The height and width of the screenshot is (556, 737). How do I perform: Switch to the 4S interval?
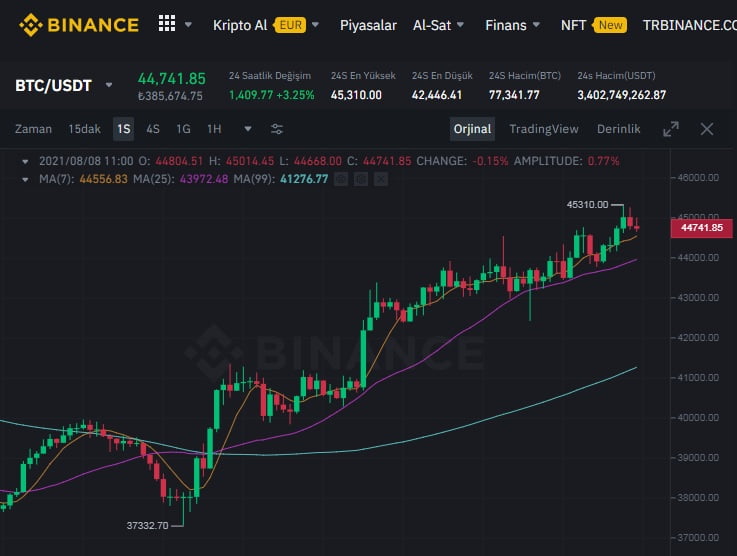click(x=153, y=129)
